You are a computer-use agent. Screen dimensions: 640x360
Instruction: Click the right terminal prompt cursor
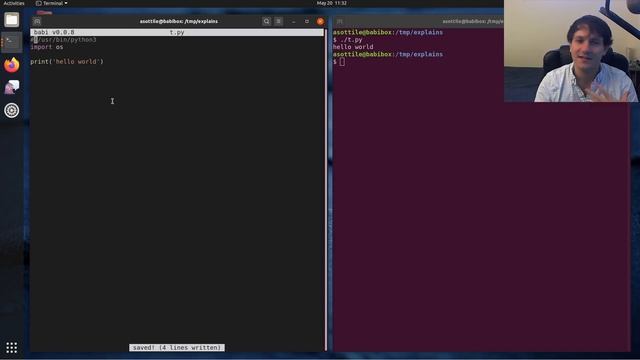342,62
